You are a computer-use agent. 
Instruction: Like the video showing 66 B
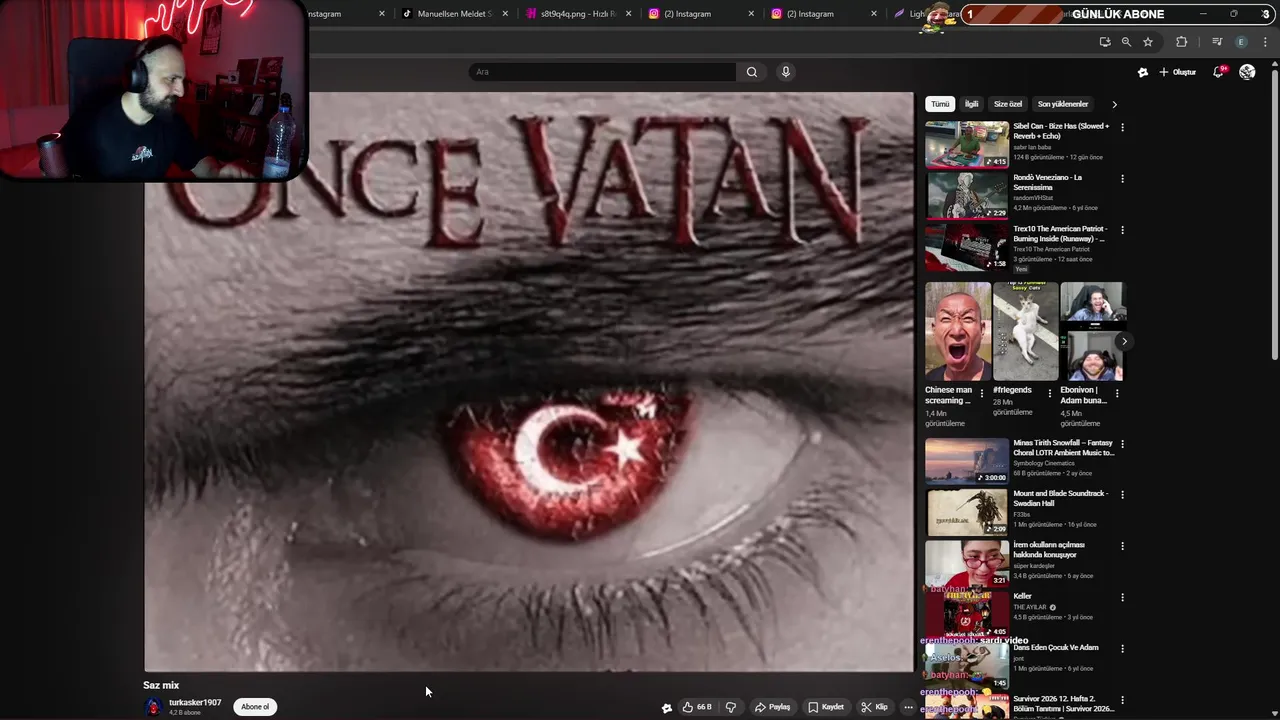[x=696, y=707]
